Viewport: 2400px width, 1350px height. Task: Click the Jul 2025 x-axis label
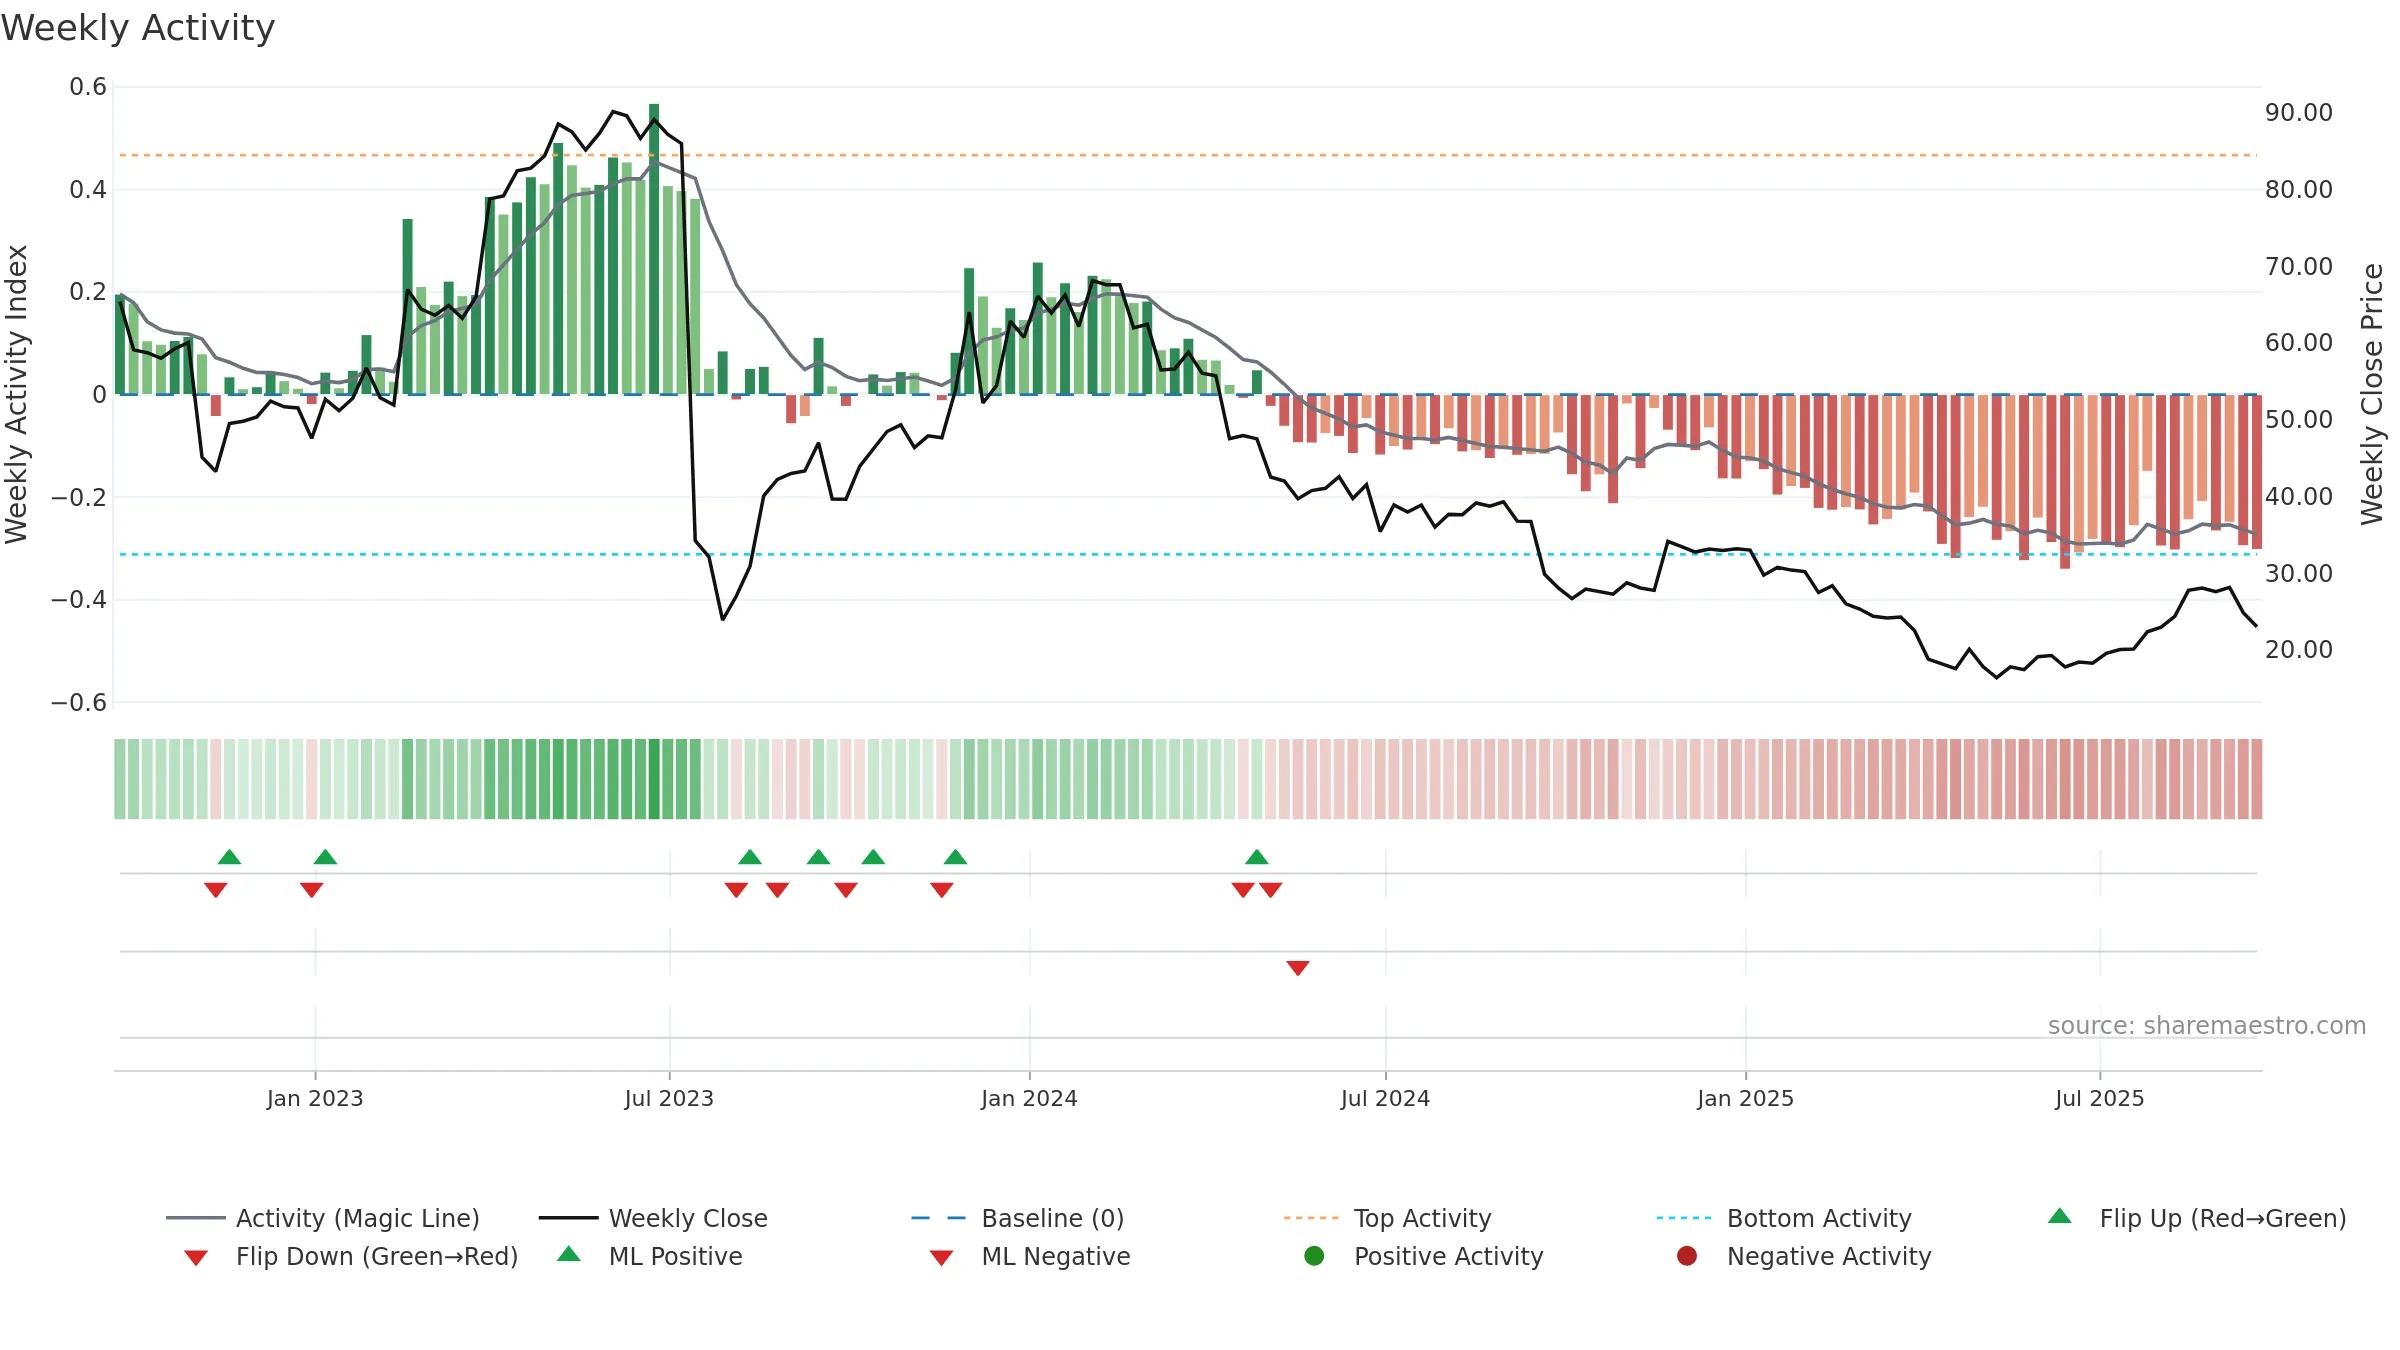pos(2100,1099)
